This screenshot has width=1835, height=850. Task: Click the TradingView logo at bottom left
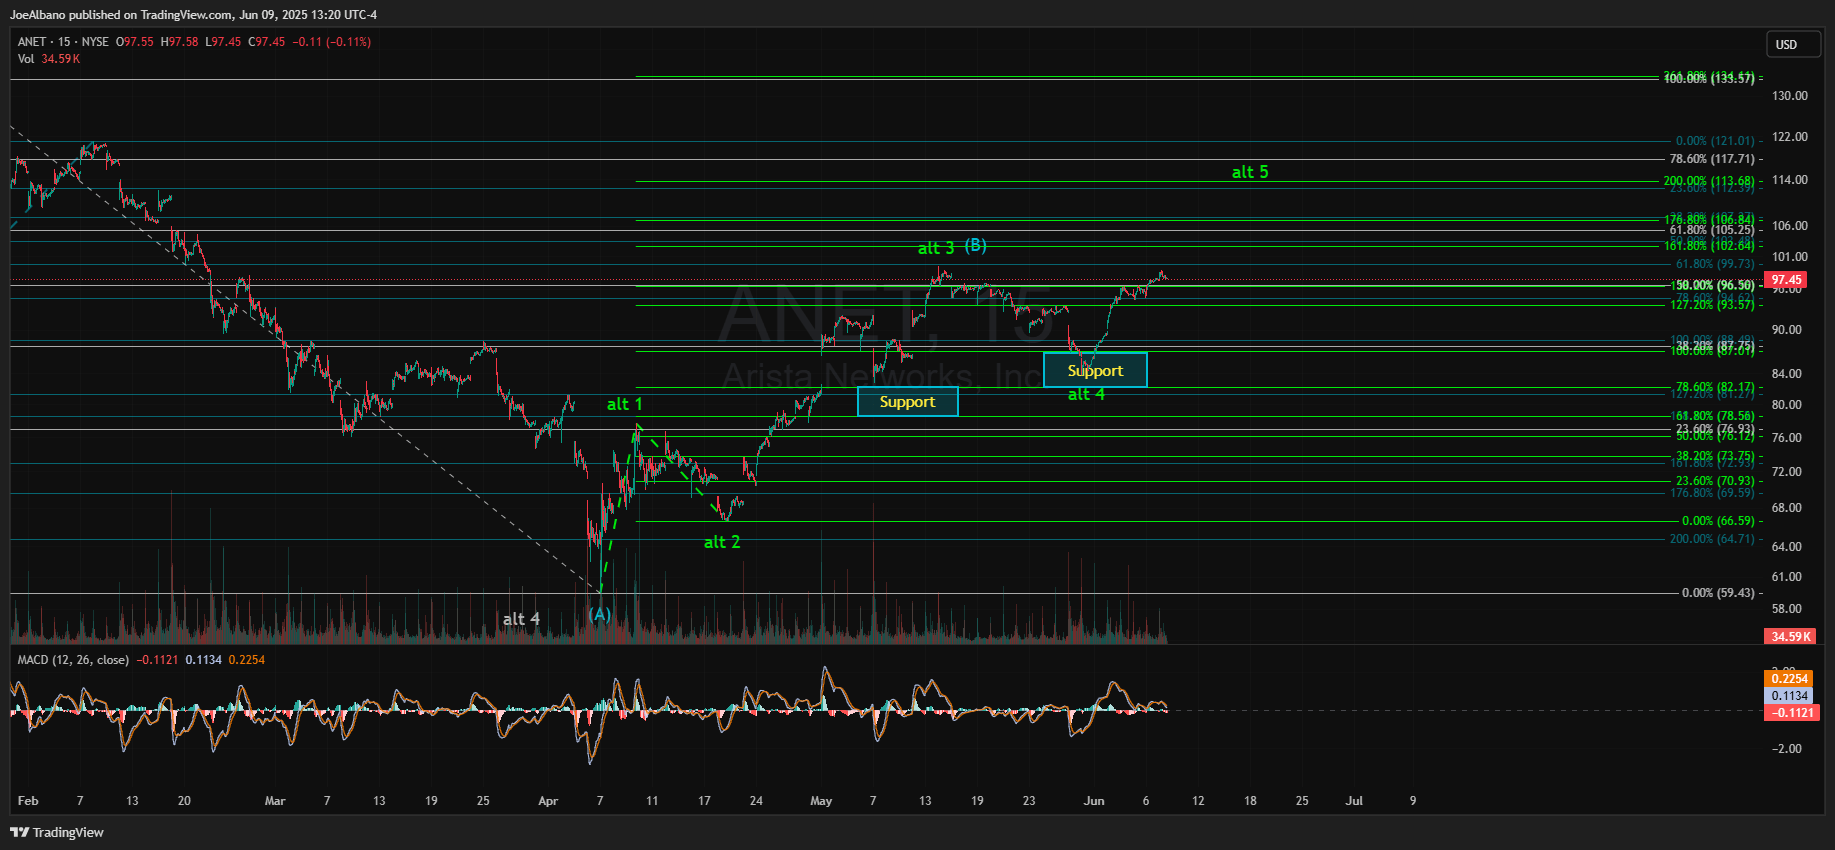[x=57, y=832]
